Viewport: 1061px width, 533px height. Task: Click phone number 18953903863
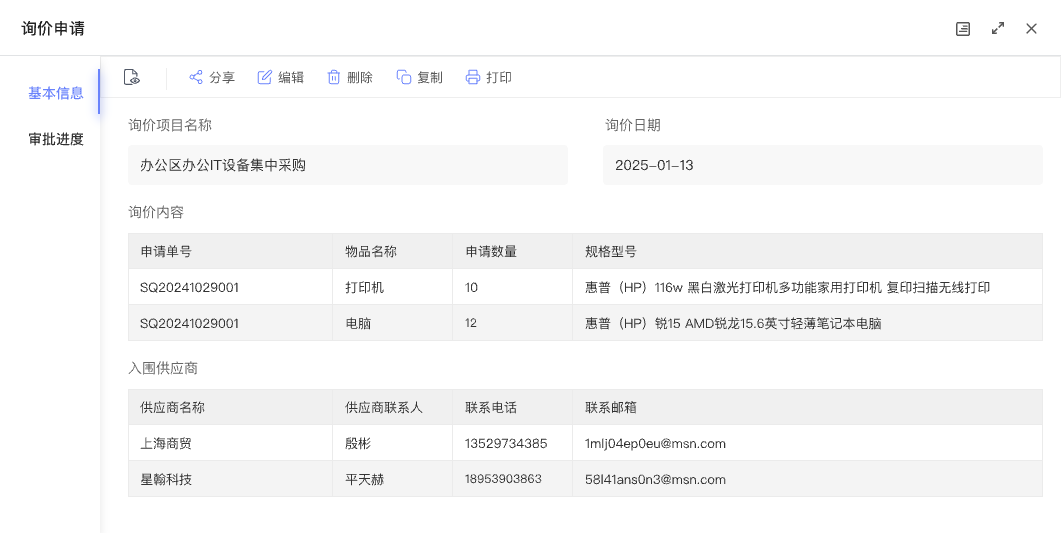point(503,479)
